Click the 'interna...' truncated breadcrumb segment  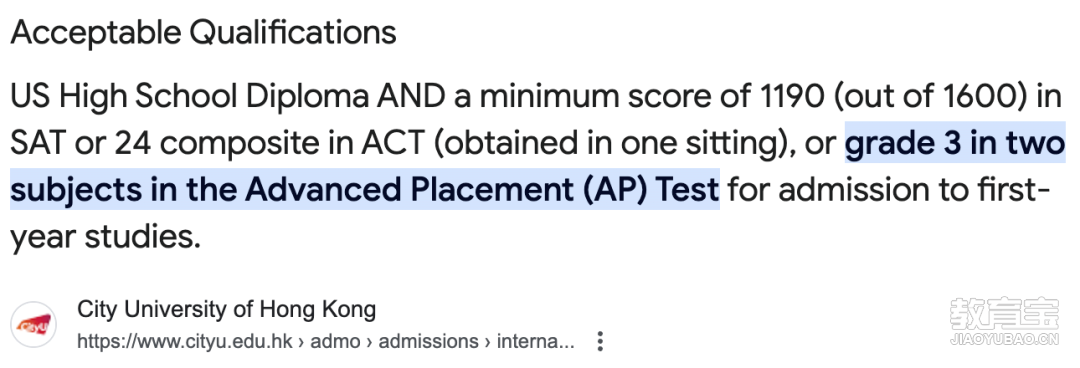click(535, 341)
